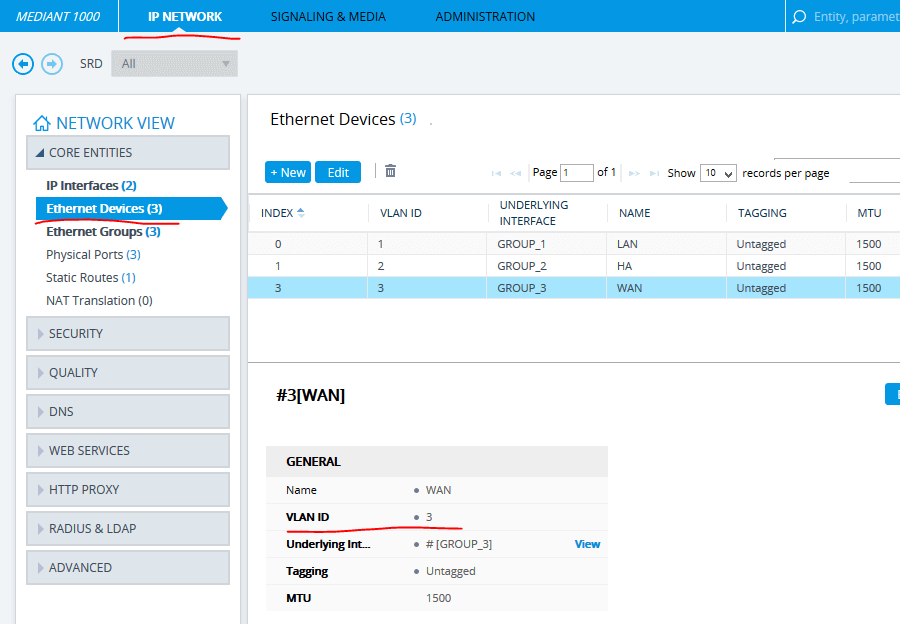Click the VLAN ID column header
Viewport: 900px width, 624px height.
point(401,213)
